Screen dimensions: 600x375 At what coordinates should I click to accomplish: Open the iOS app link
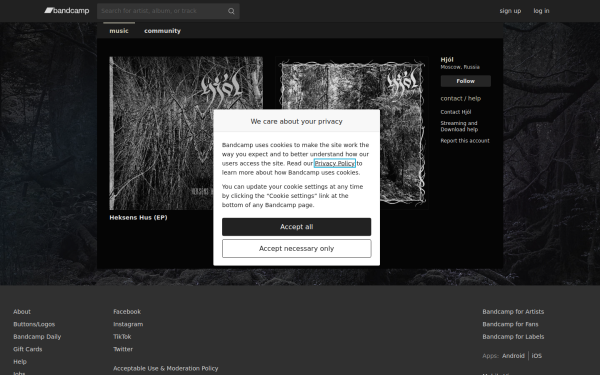pyautogui.click(x=536, y=356)
